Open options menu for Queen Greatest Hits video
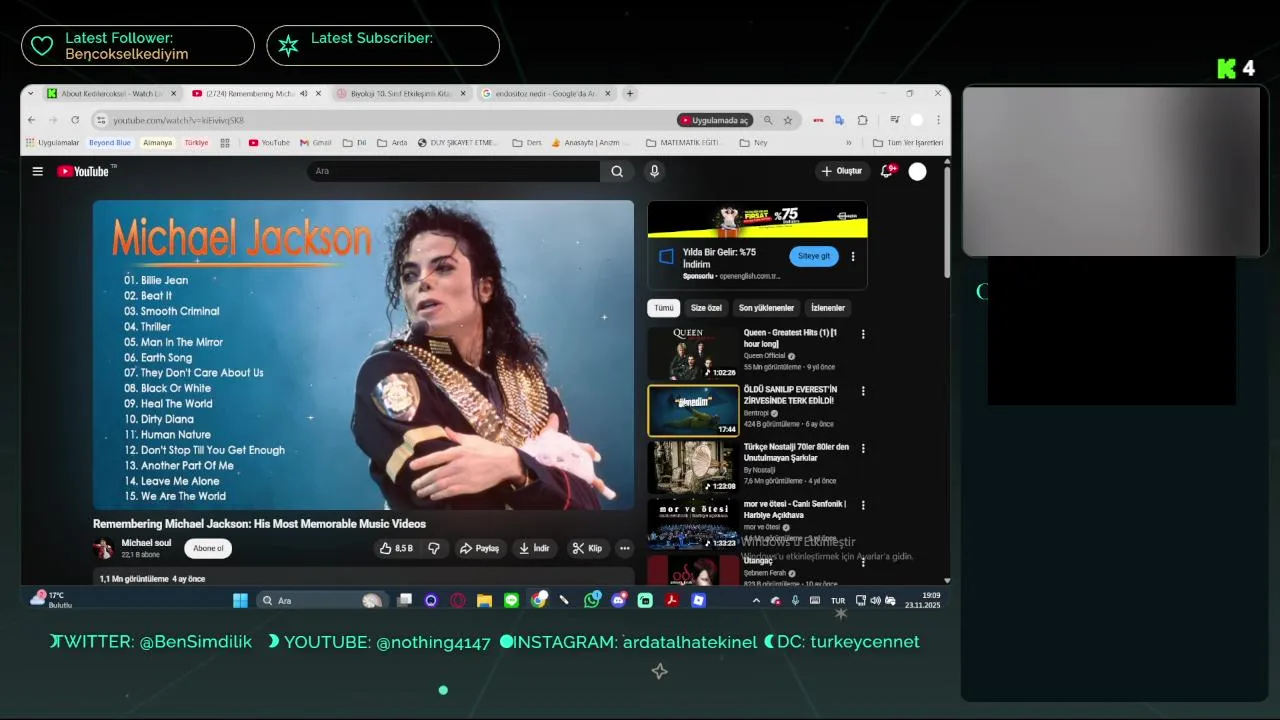The width and height of the screenshot is (1280, 720). pos(863,334)
